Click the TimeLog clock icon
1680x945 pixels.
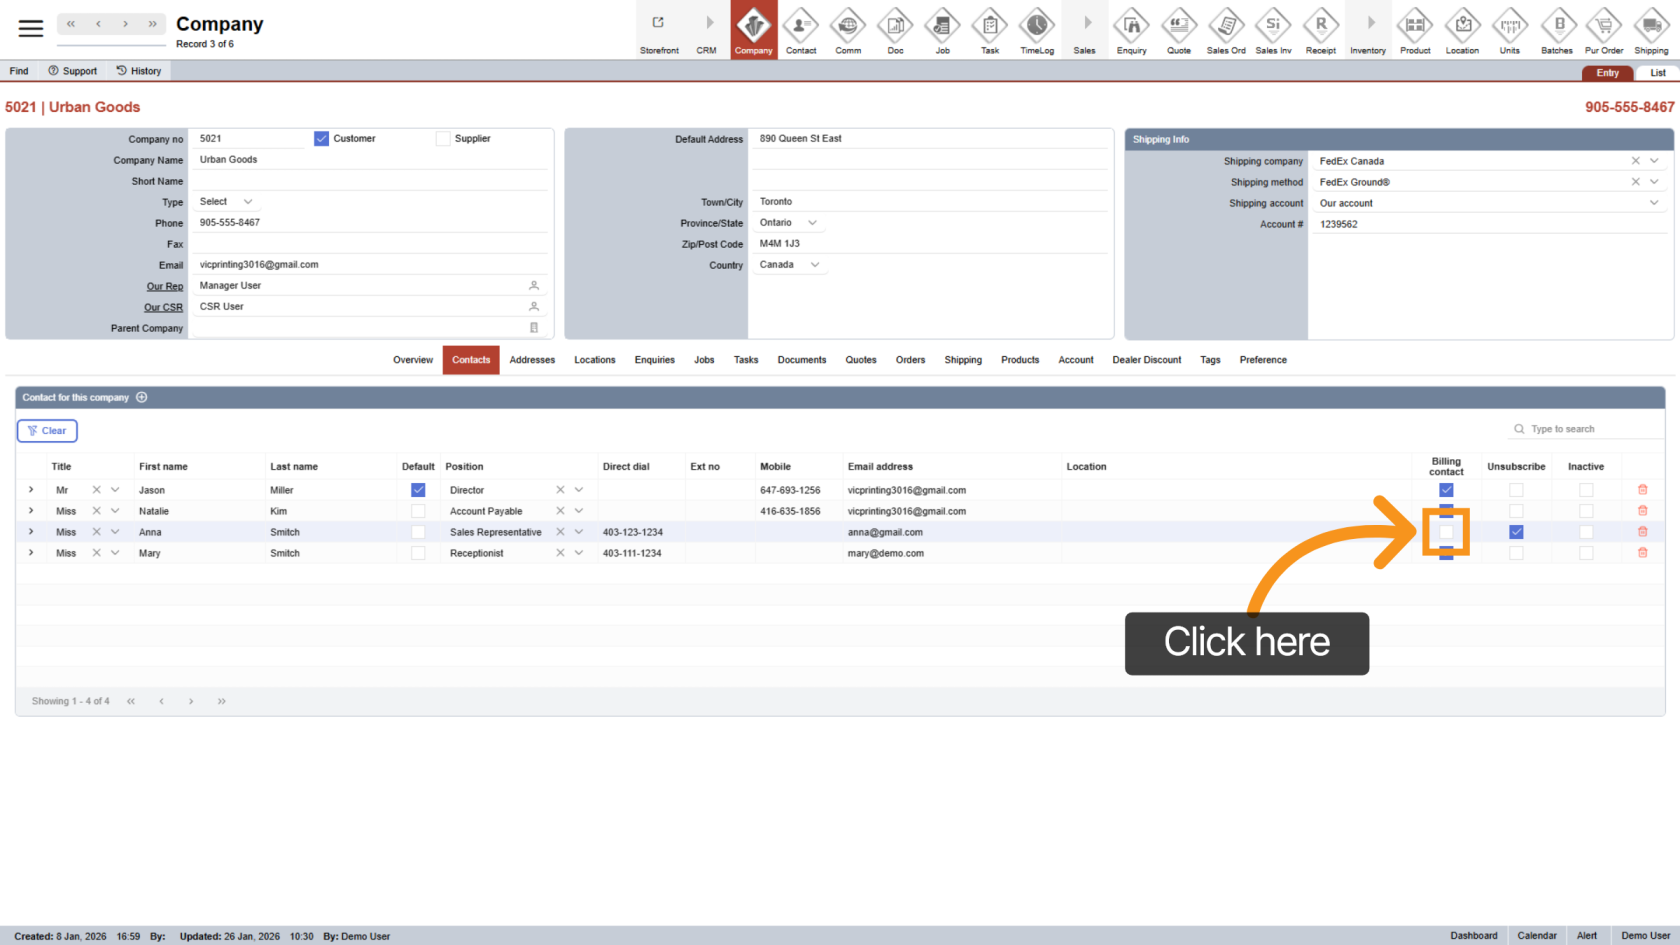[x=1036, y=27]
